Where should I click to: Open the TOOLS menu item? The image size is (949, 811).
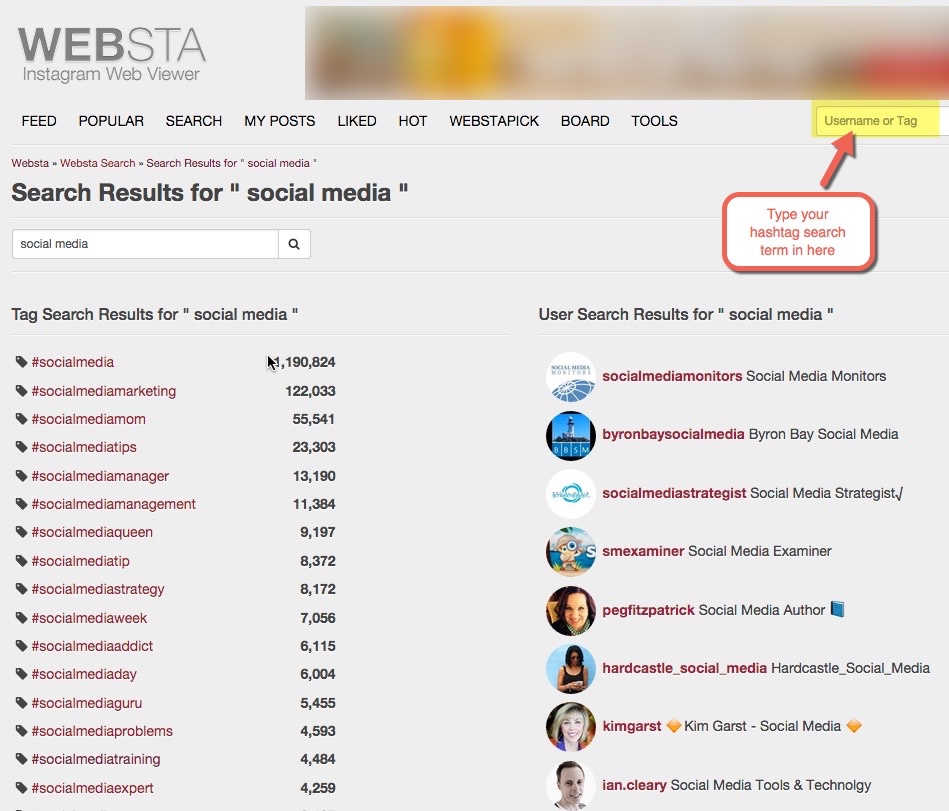point(654,121)
